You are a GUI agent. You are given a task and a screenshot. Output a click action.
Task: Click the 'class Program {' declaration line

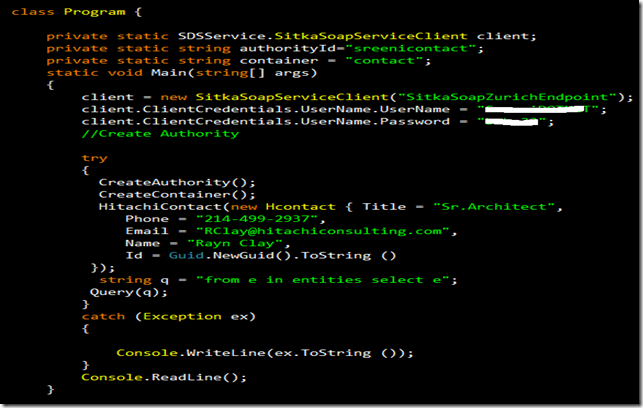(x=77, y=12)
